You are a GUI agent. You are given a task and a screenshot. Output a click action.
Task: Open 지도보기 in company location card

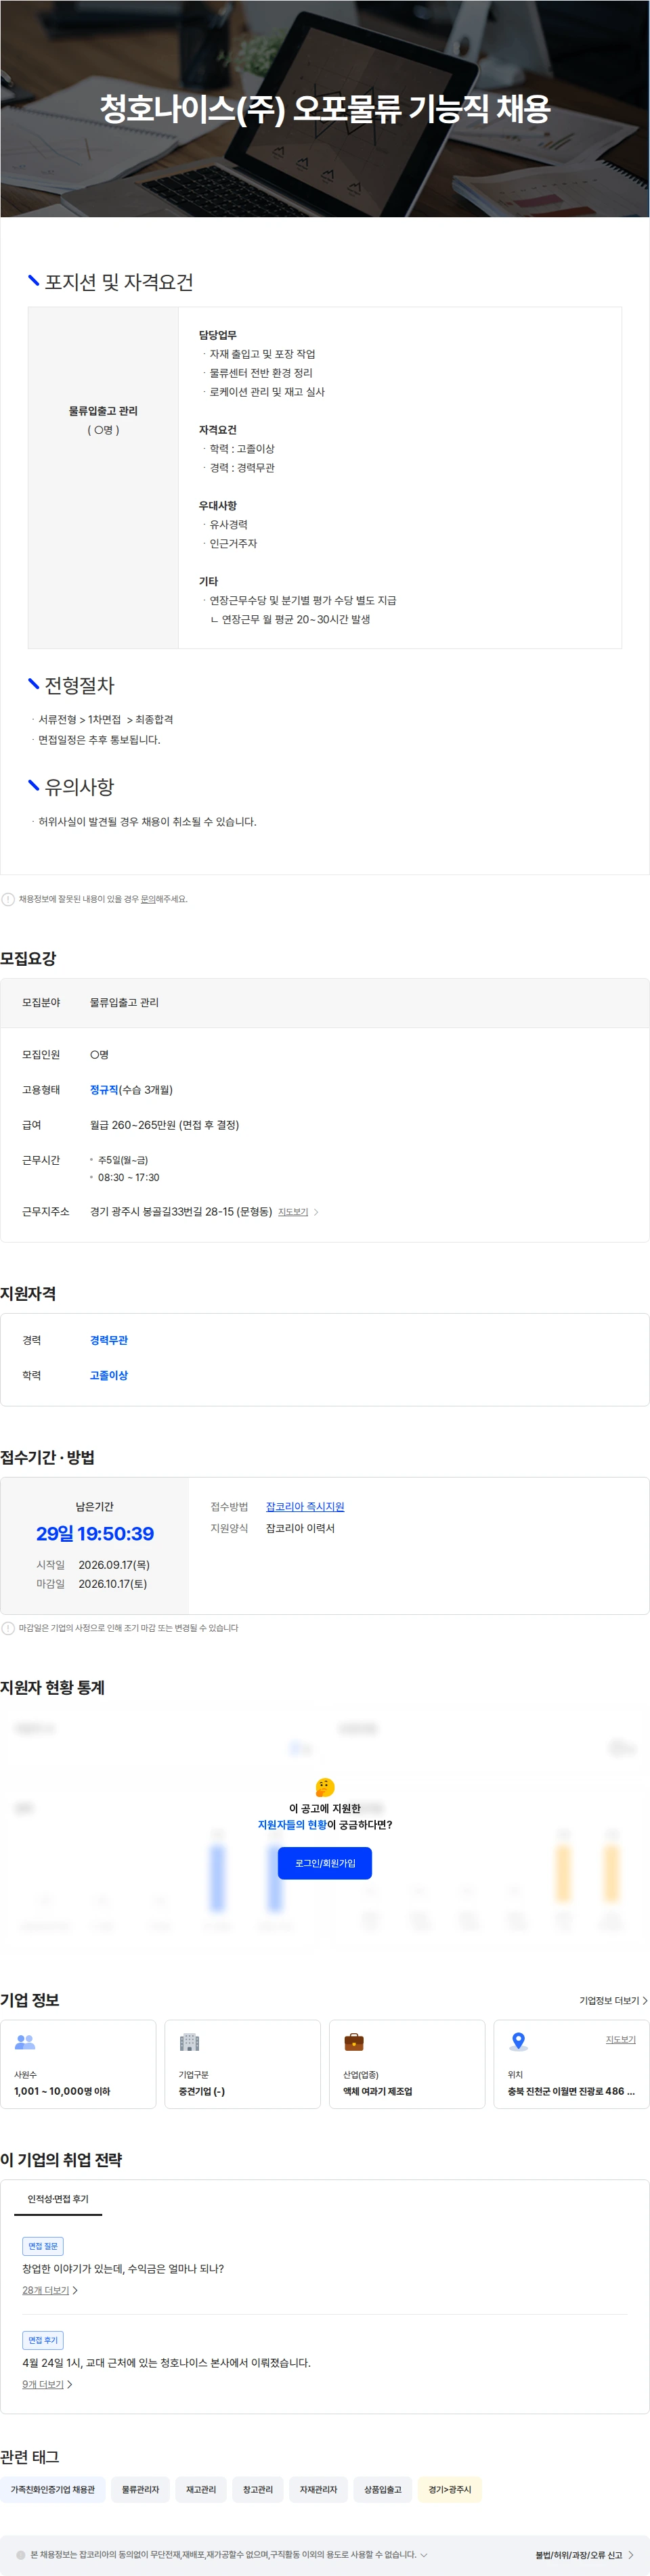pyautogui.click(x=620, y=2039)
